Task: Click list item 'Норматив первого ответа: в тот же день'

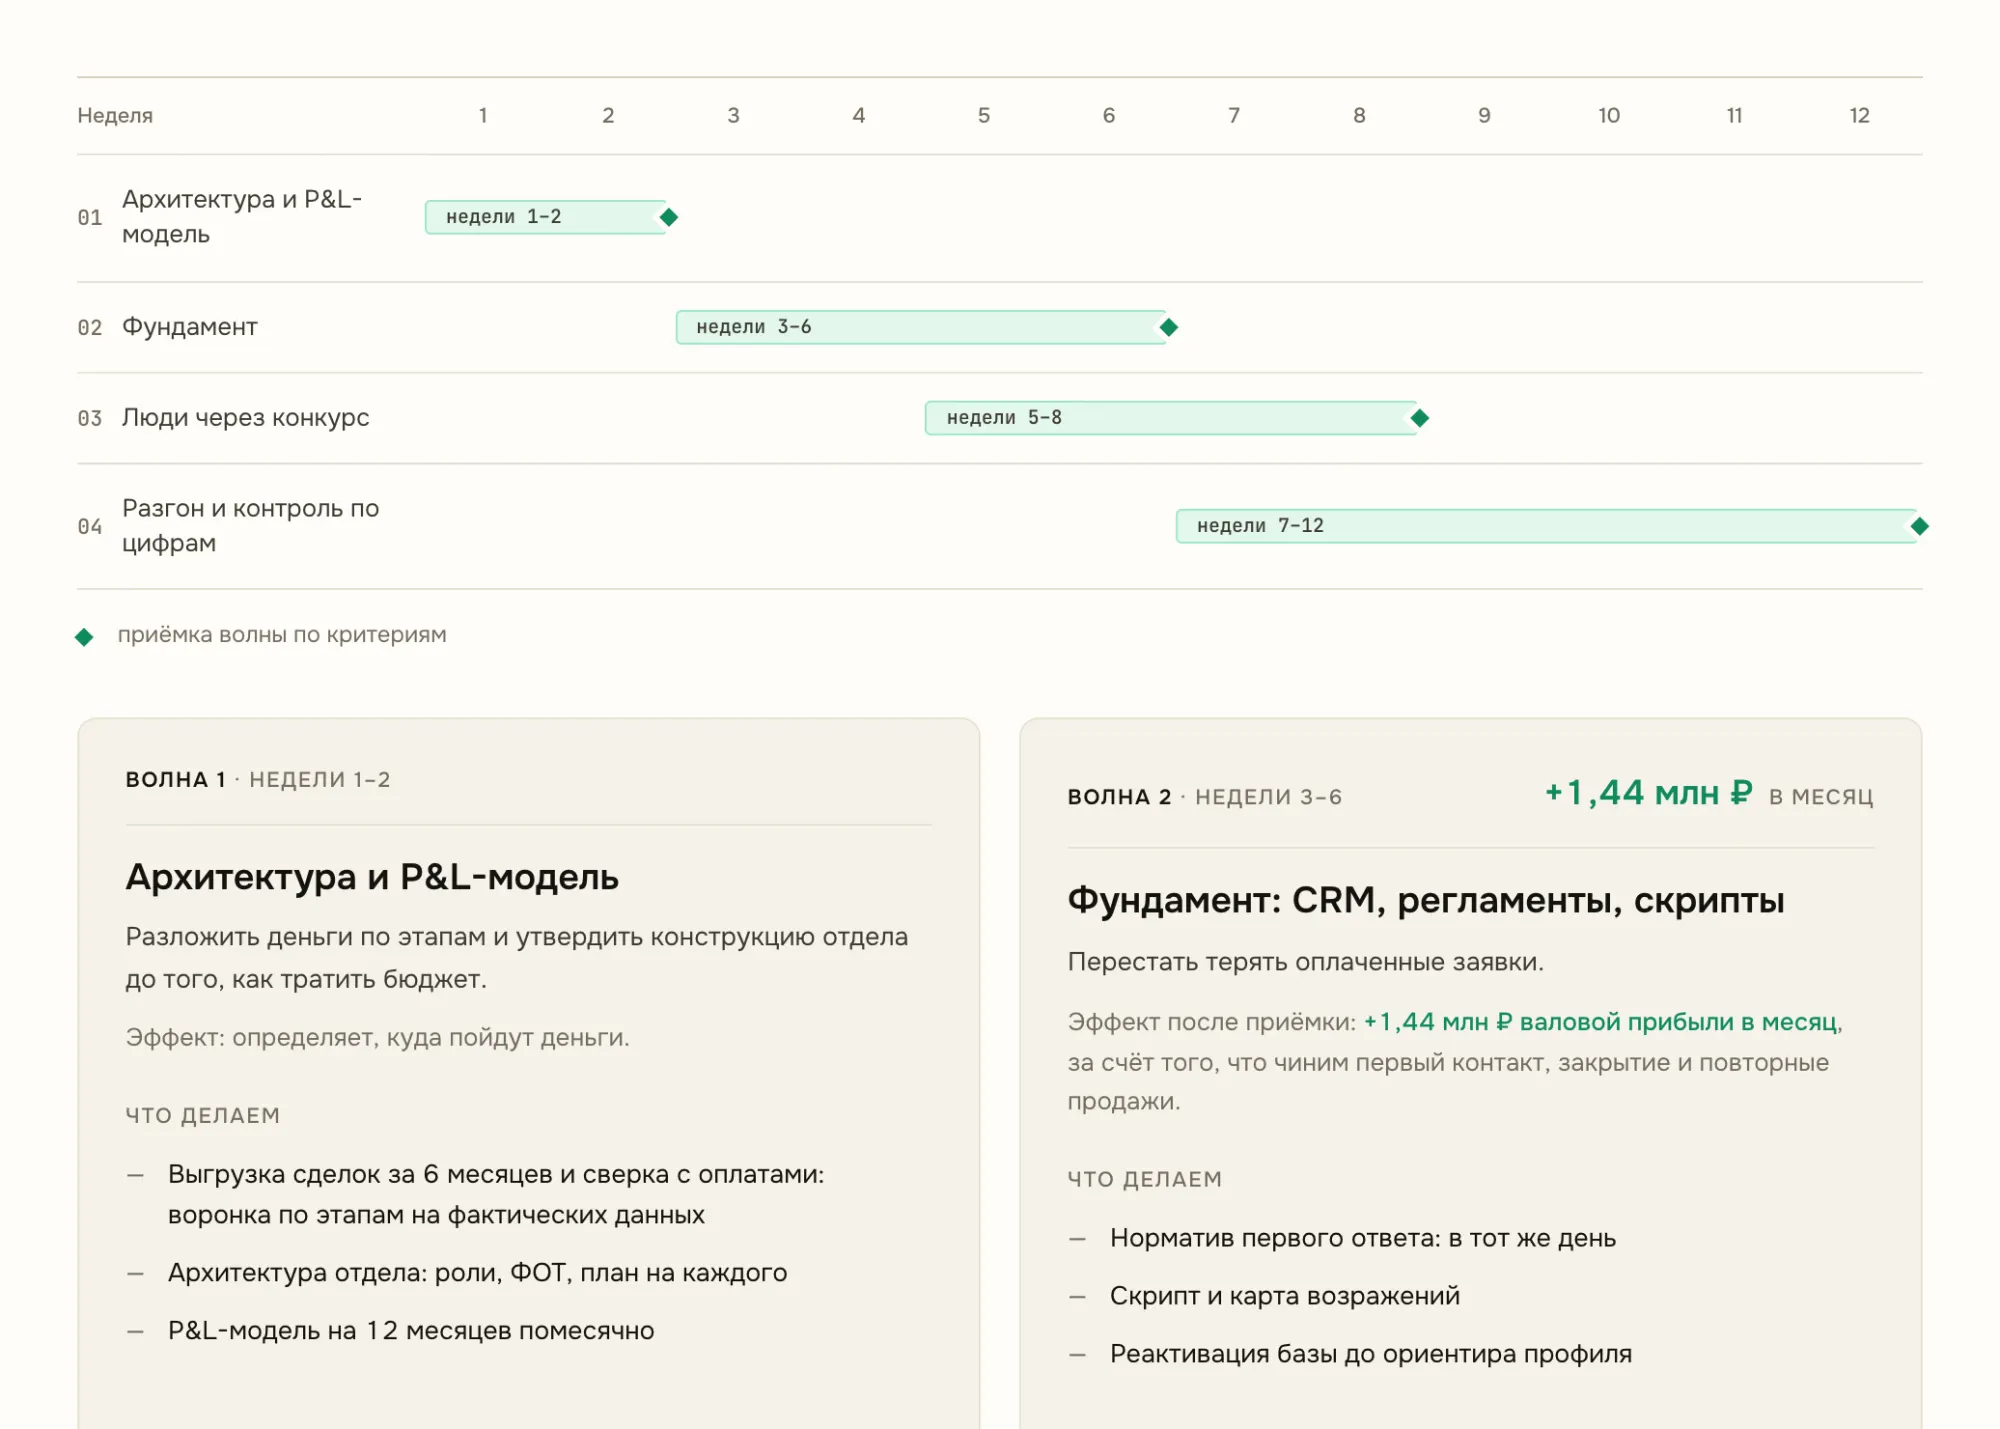Action: click(x=1363, y=1239)
